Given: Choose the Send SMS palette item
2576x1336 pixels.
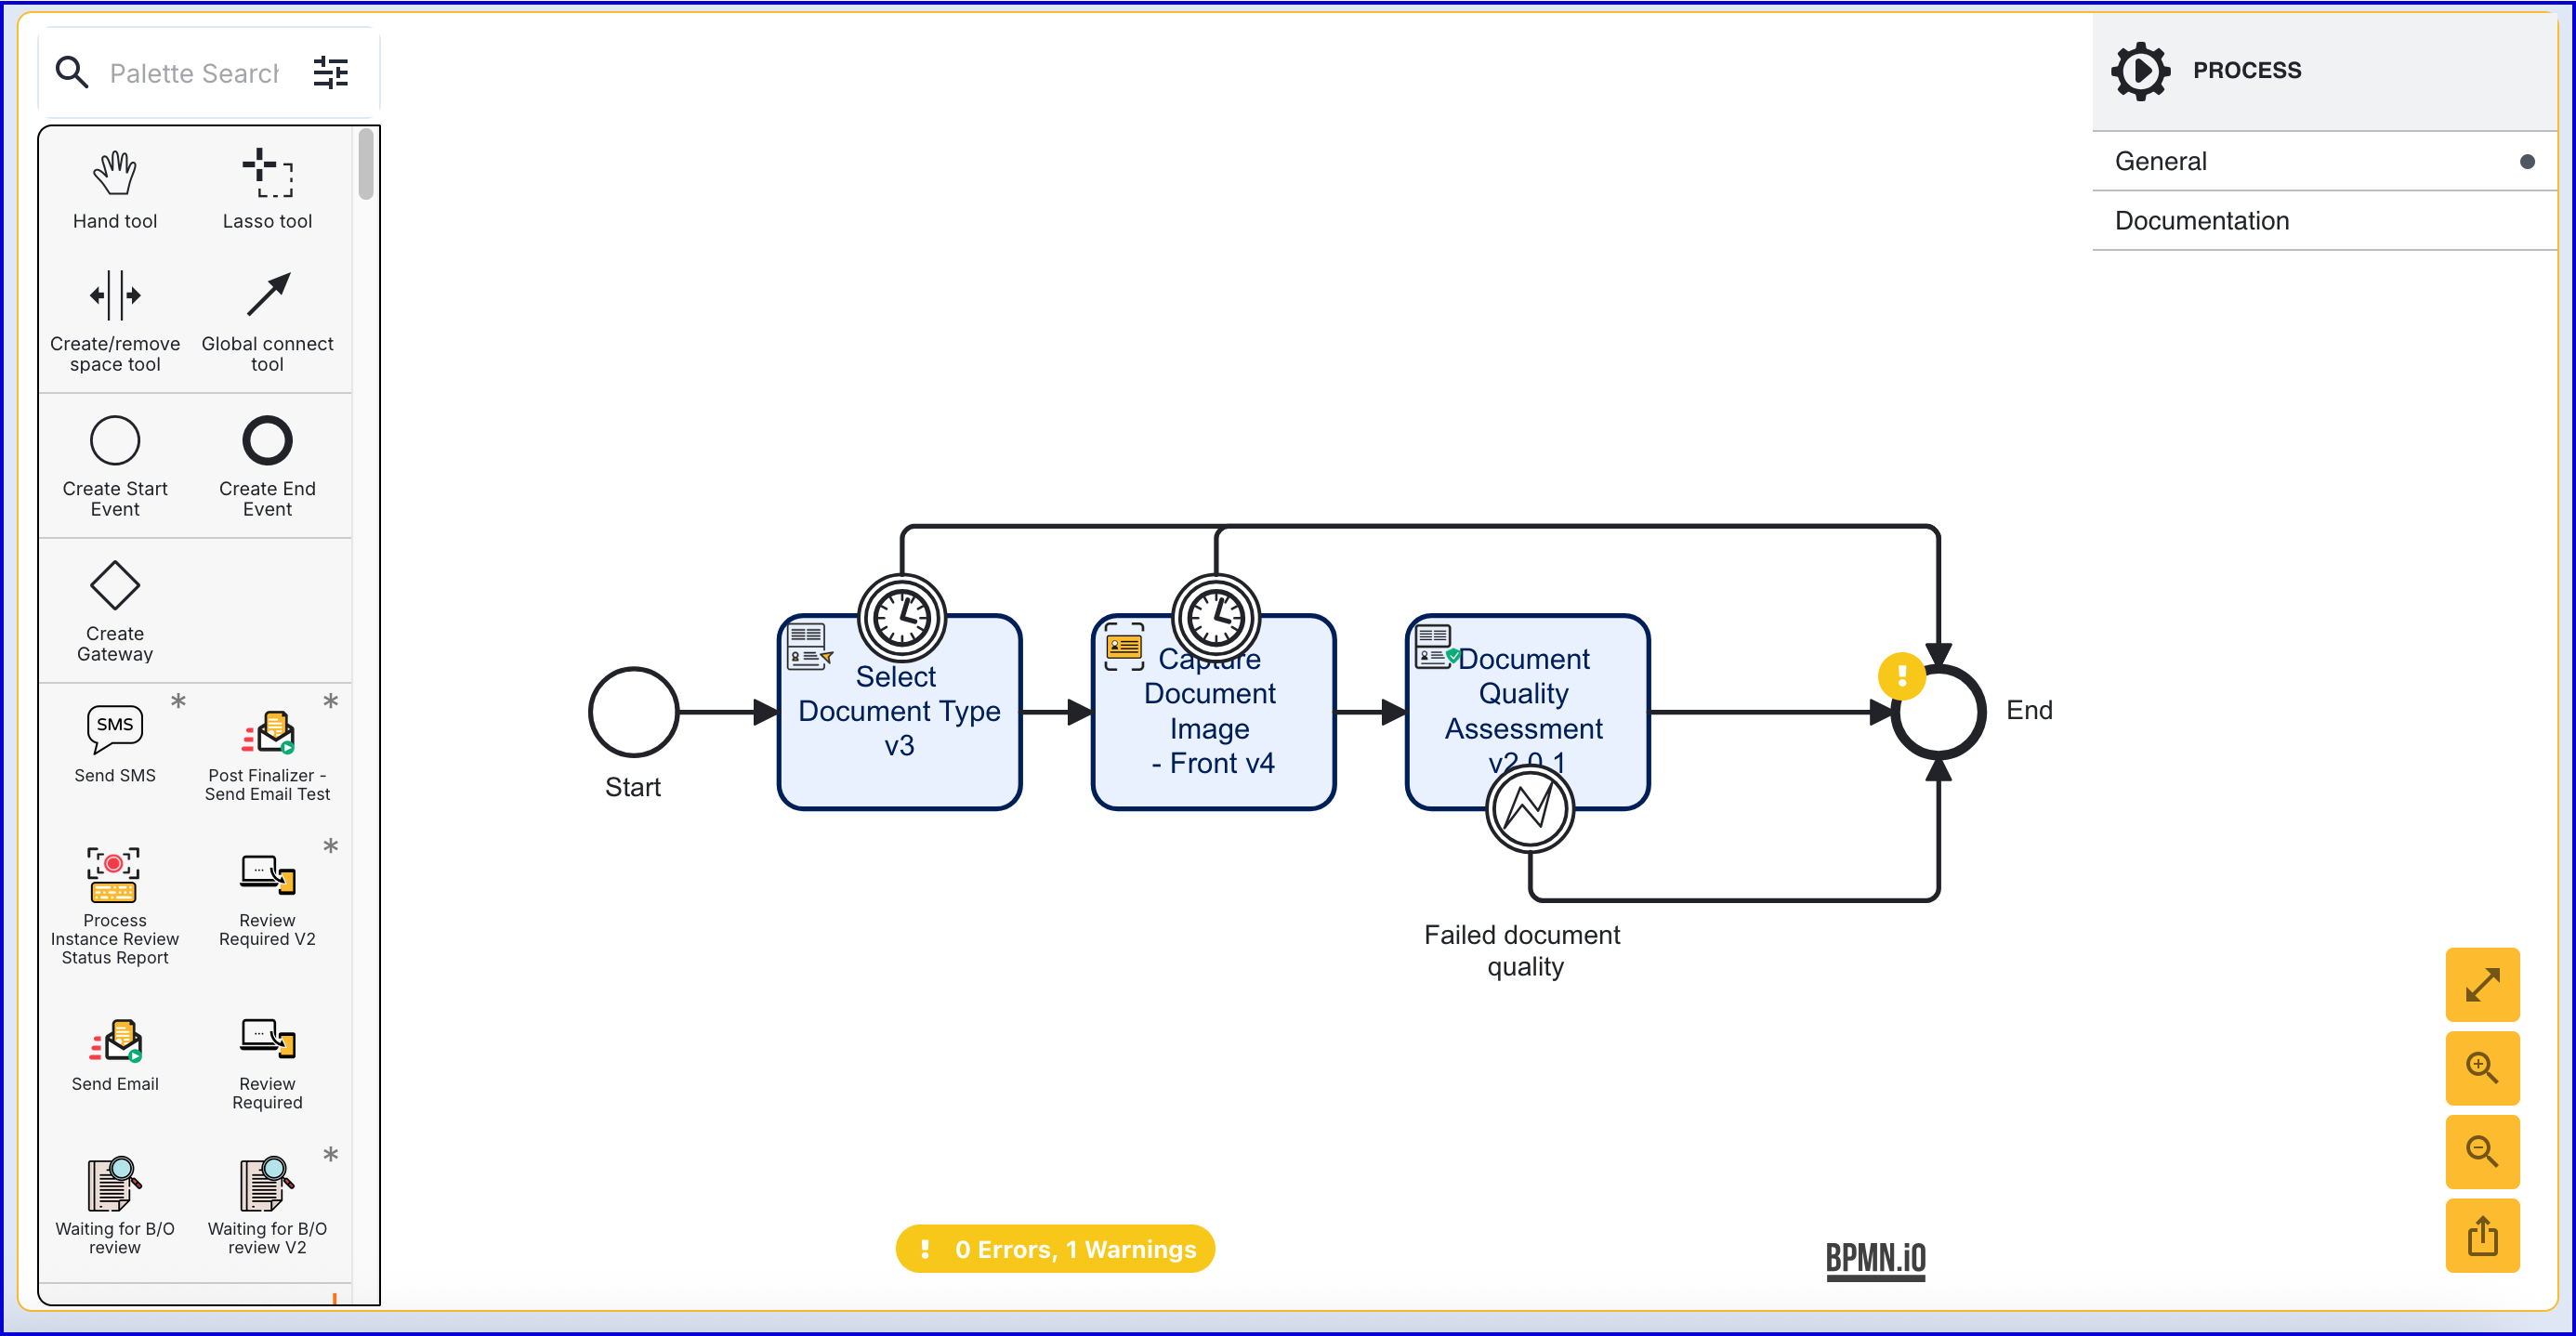Looking at the screenshot, I should pyautogui.click(x=115, y=730).
